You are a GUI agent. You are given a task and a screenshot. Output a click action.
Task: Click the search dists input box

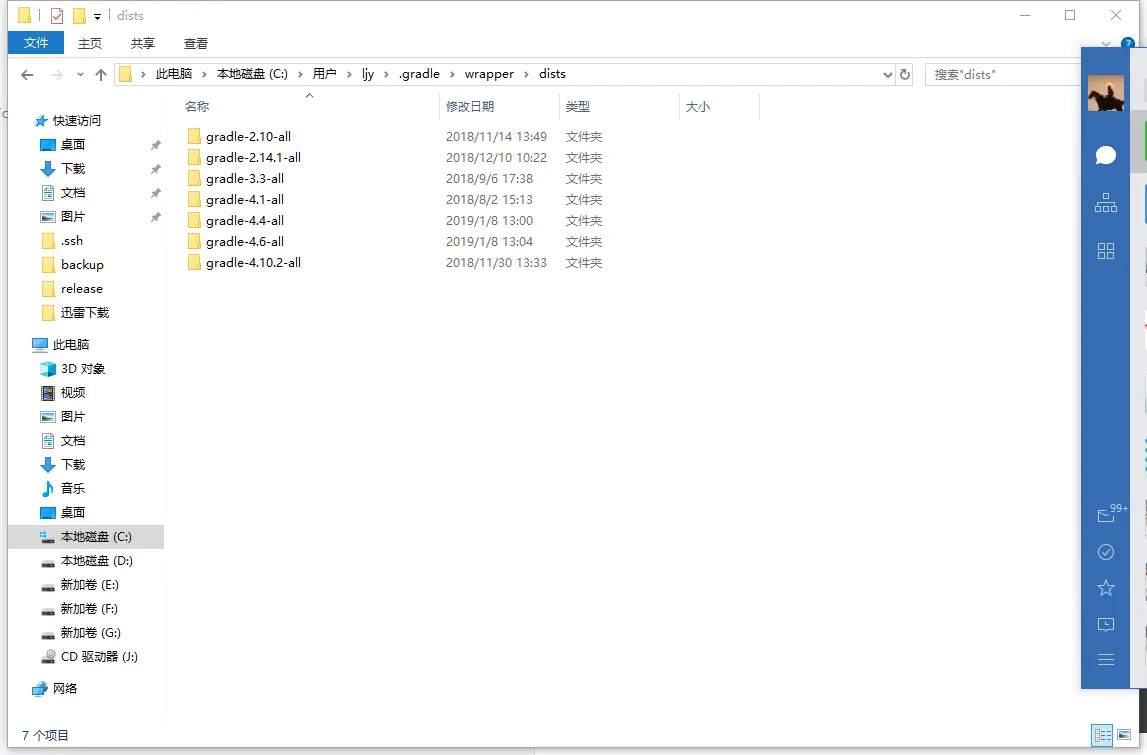coord(1002,75)
